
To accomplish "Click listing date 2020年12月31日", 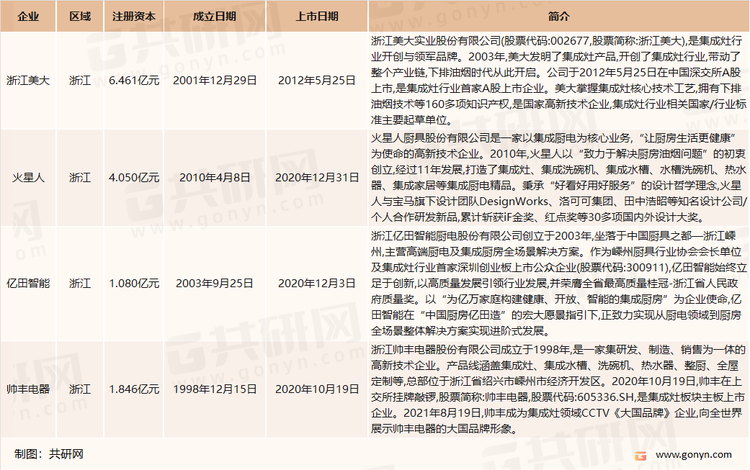I will pyautogui.click(x=317, y=177).
